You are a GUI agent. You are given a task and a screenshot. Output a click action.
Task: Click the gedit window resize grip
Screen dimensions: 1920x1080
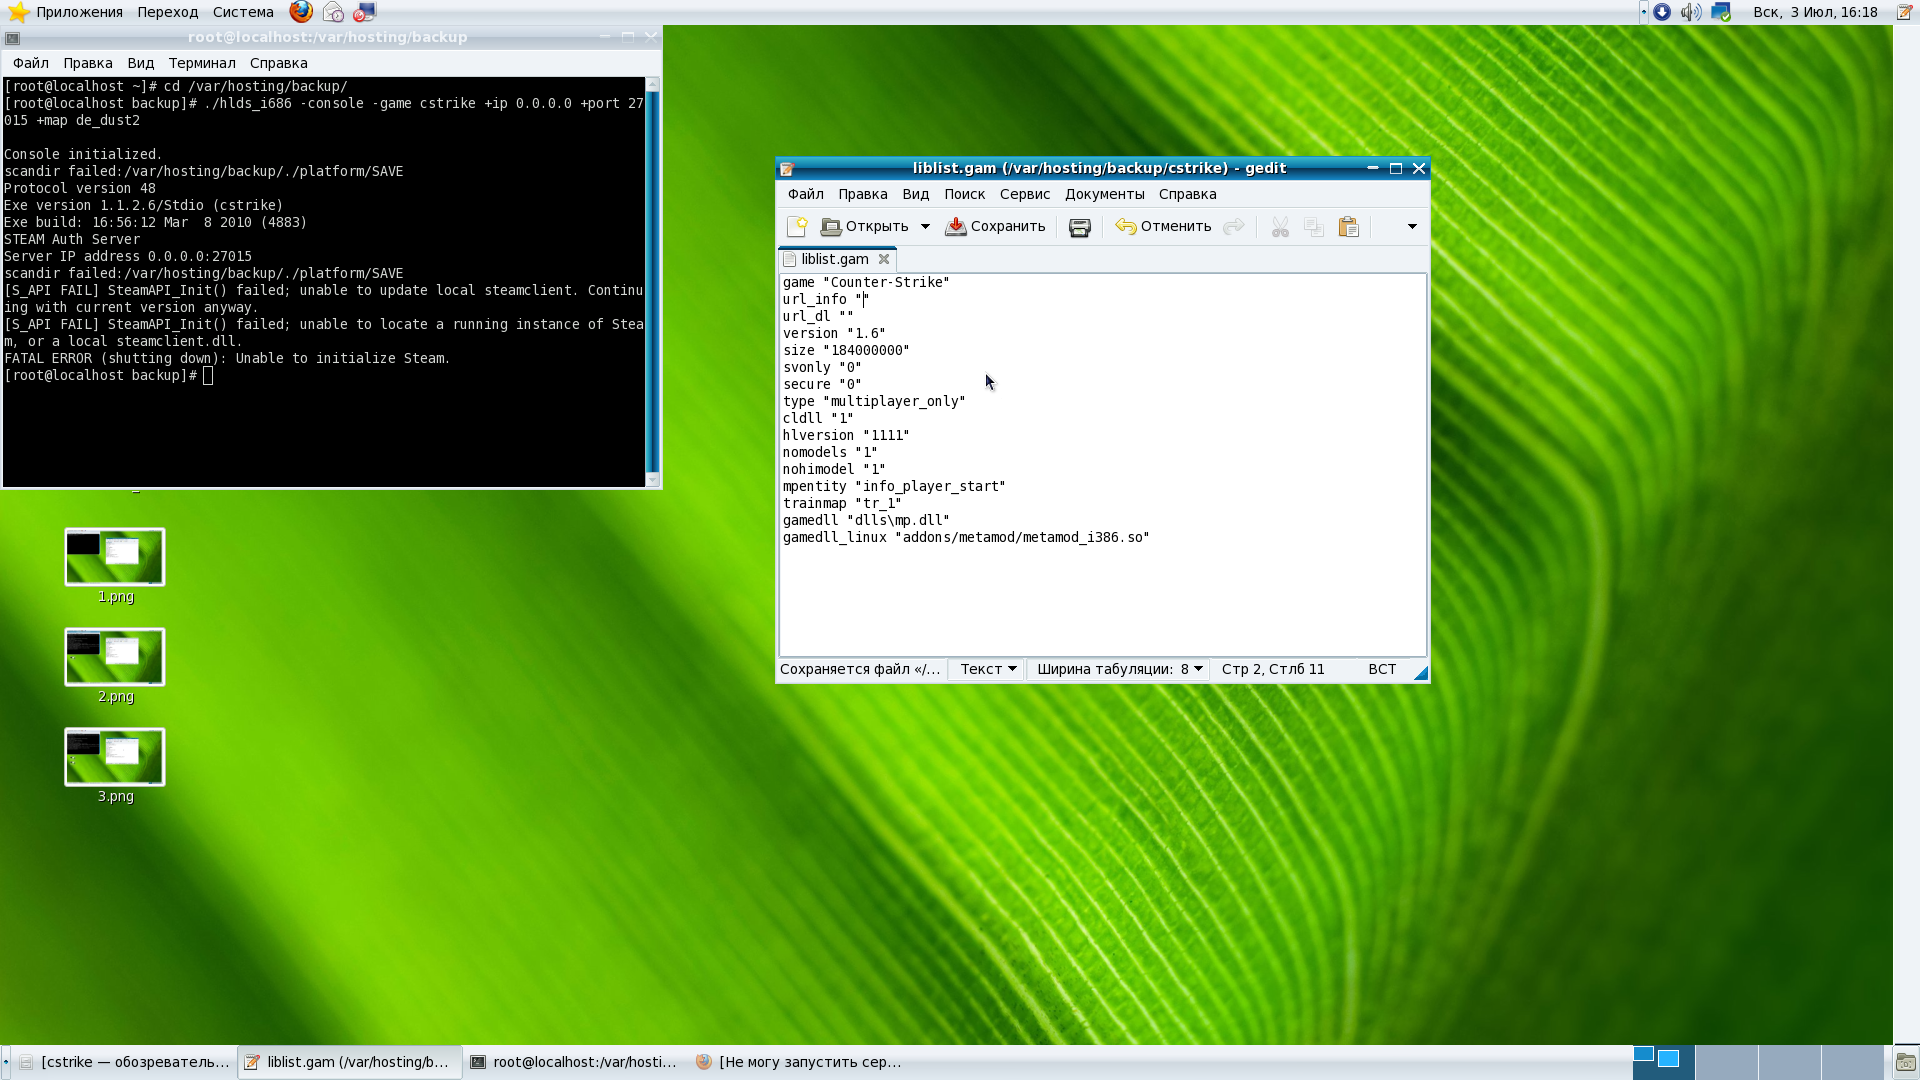(1420, 673)
